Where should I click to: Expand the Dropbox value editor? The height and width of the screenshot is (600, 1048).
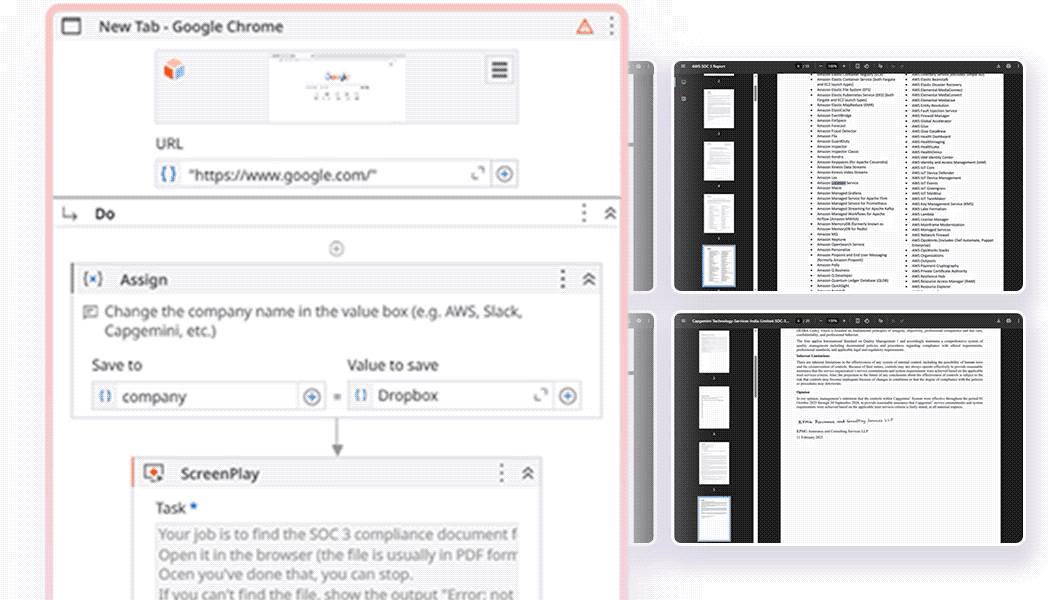pos(541,395)
